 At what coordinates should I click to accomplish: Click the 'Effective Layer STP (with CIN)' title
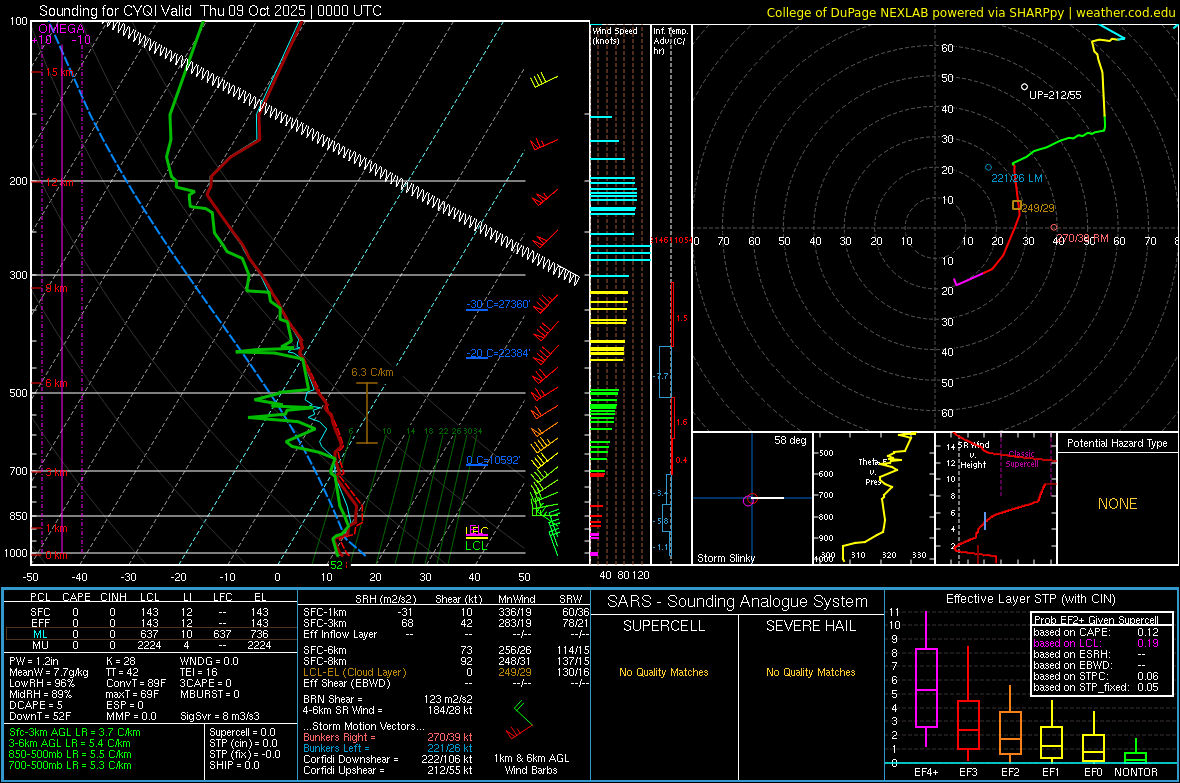[x=1030, y=599]
